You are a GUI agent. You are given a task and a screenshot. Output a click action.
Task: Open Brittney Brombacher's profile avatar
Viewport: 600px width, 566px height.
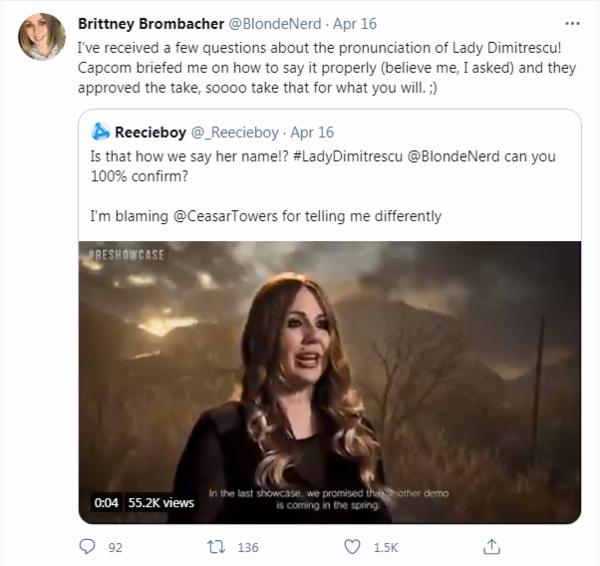(x=41, y=38)
